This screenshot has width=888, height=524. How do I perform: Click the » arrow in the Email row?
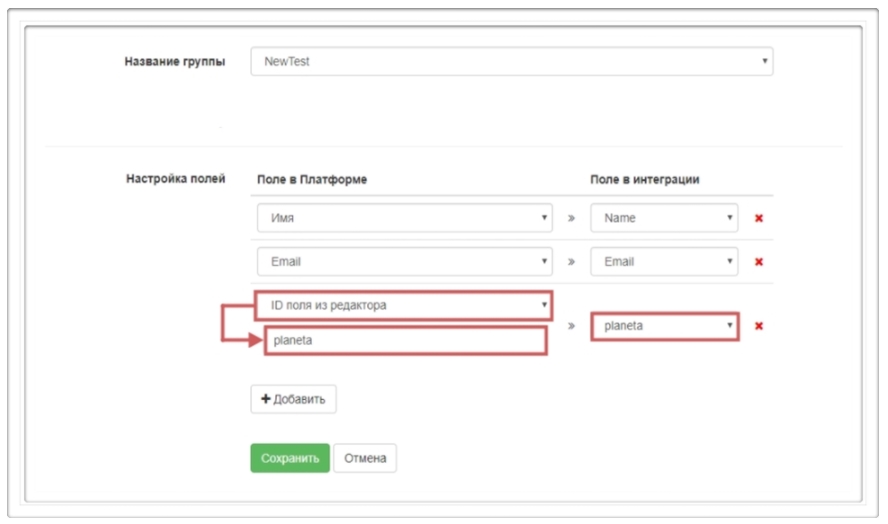(x=571, y=262)
